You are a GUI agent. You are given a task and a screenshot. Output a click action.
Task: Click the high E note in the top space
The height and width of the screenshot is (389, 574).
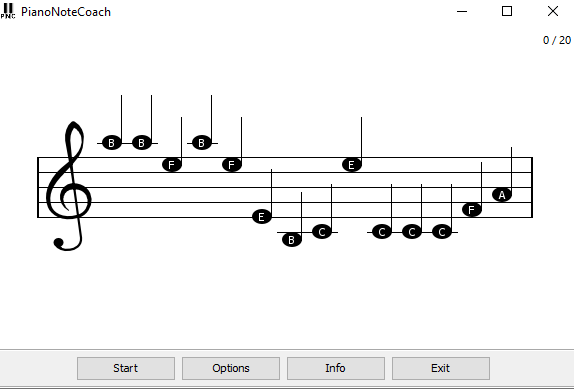(x=352, y=165)
